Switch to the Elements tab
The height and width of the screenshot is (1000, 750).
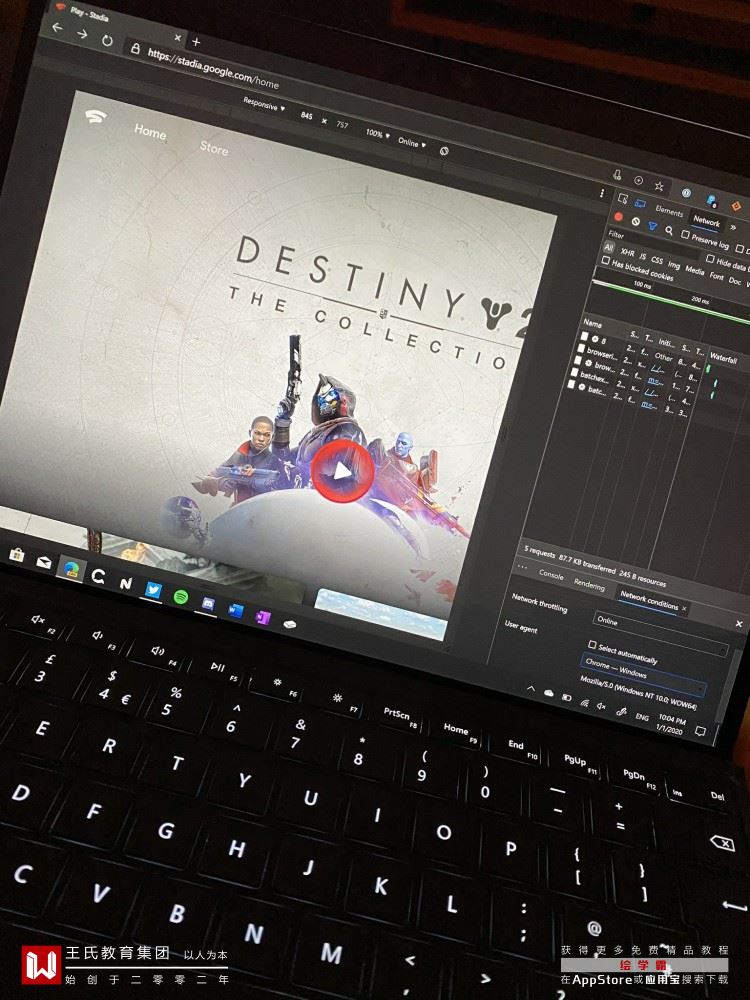tap(668, 211)
